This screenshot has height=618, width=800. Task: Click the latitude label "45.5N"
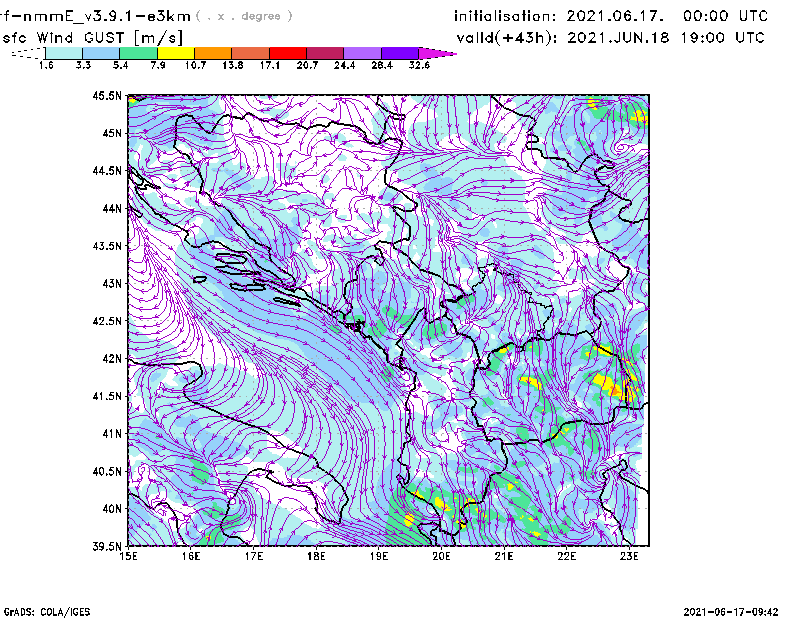pos(108,95)
